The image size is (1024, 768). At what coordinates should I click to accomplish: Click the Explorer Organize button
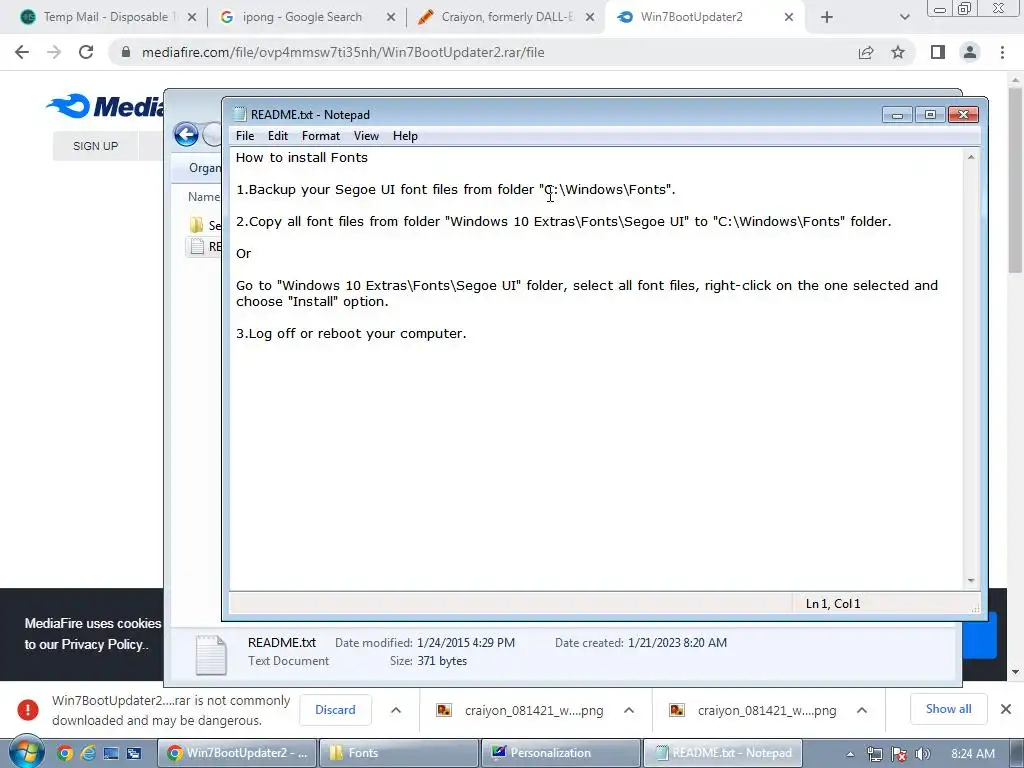click(x=204, y=168)
